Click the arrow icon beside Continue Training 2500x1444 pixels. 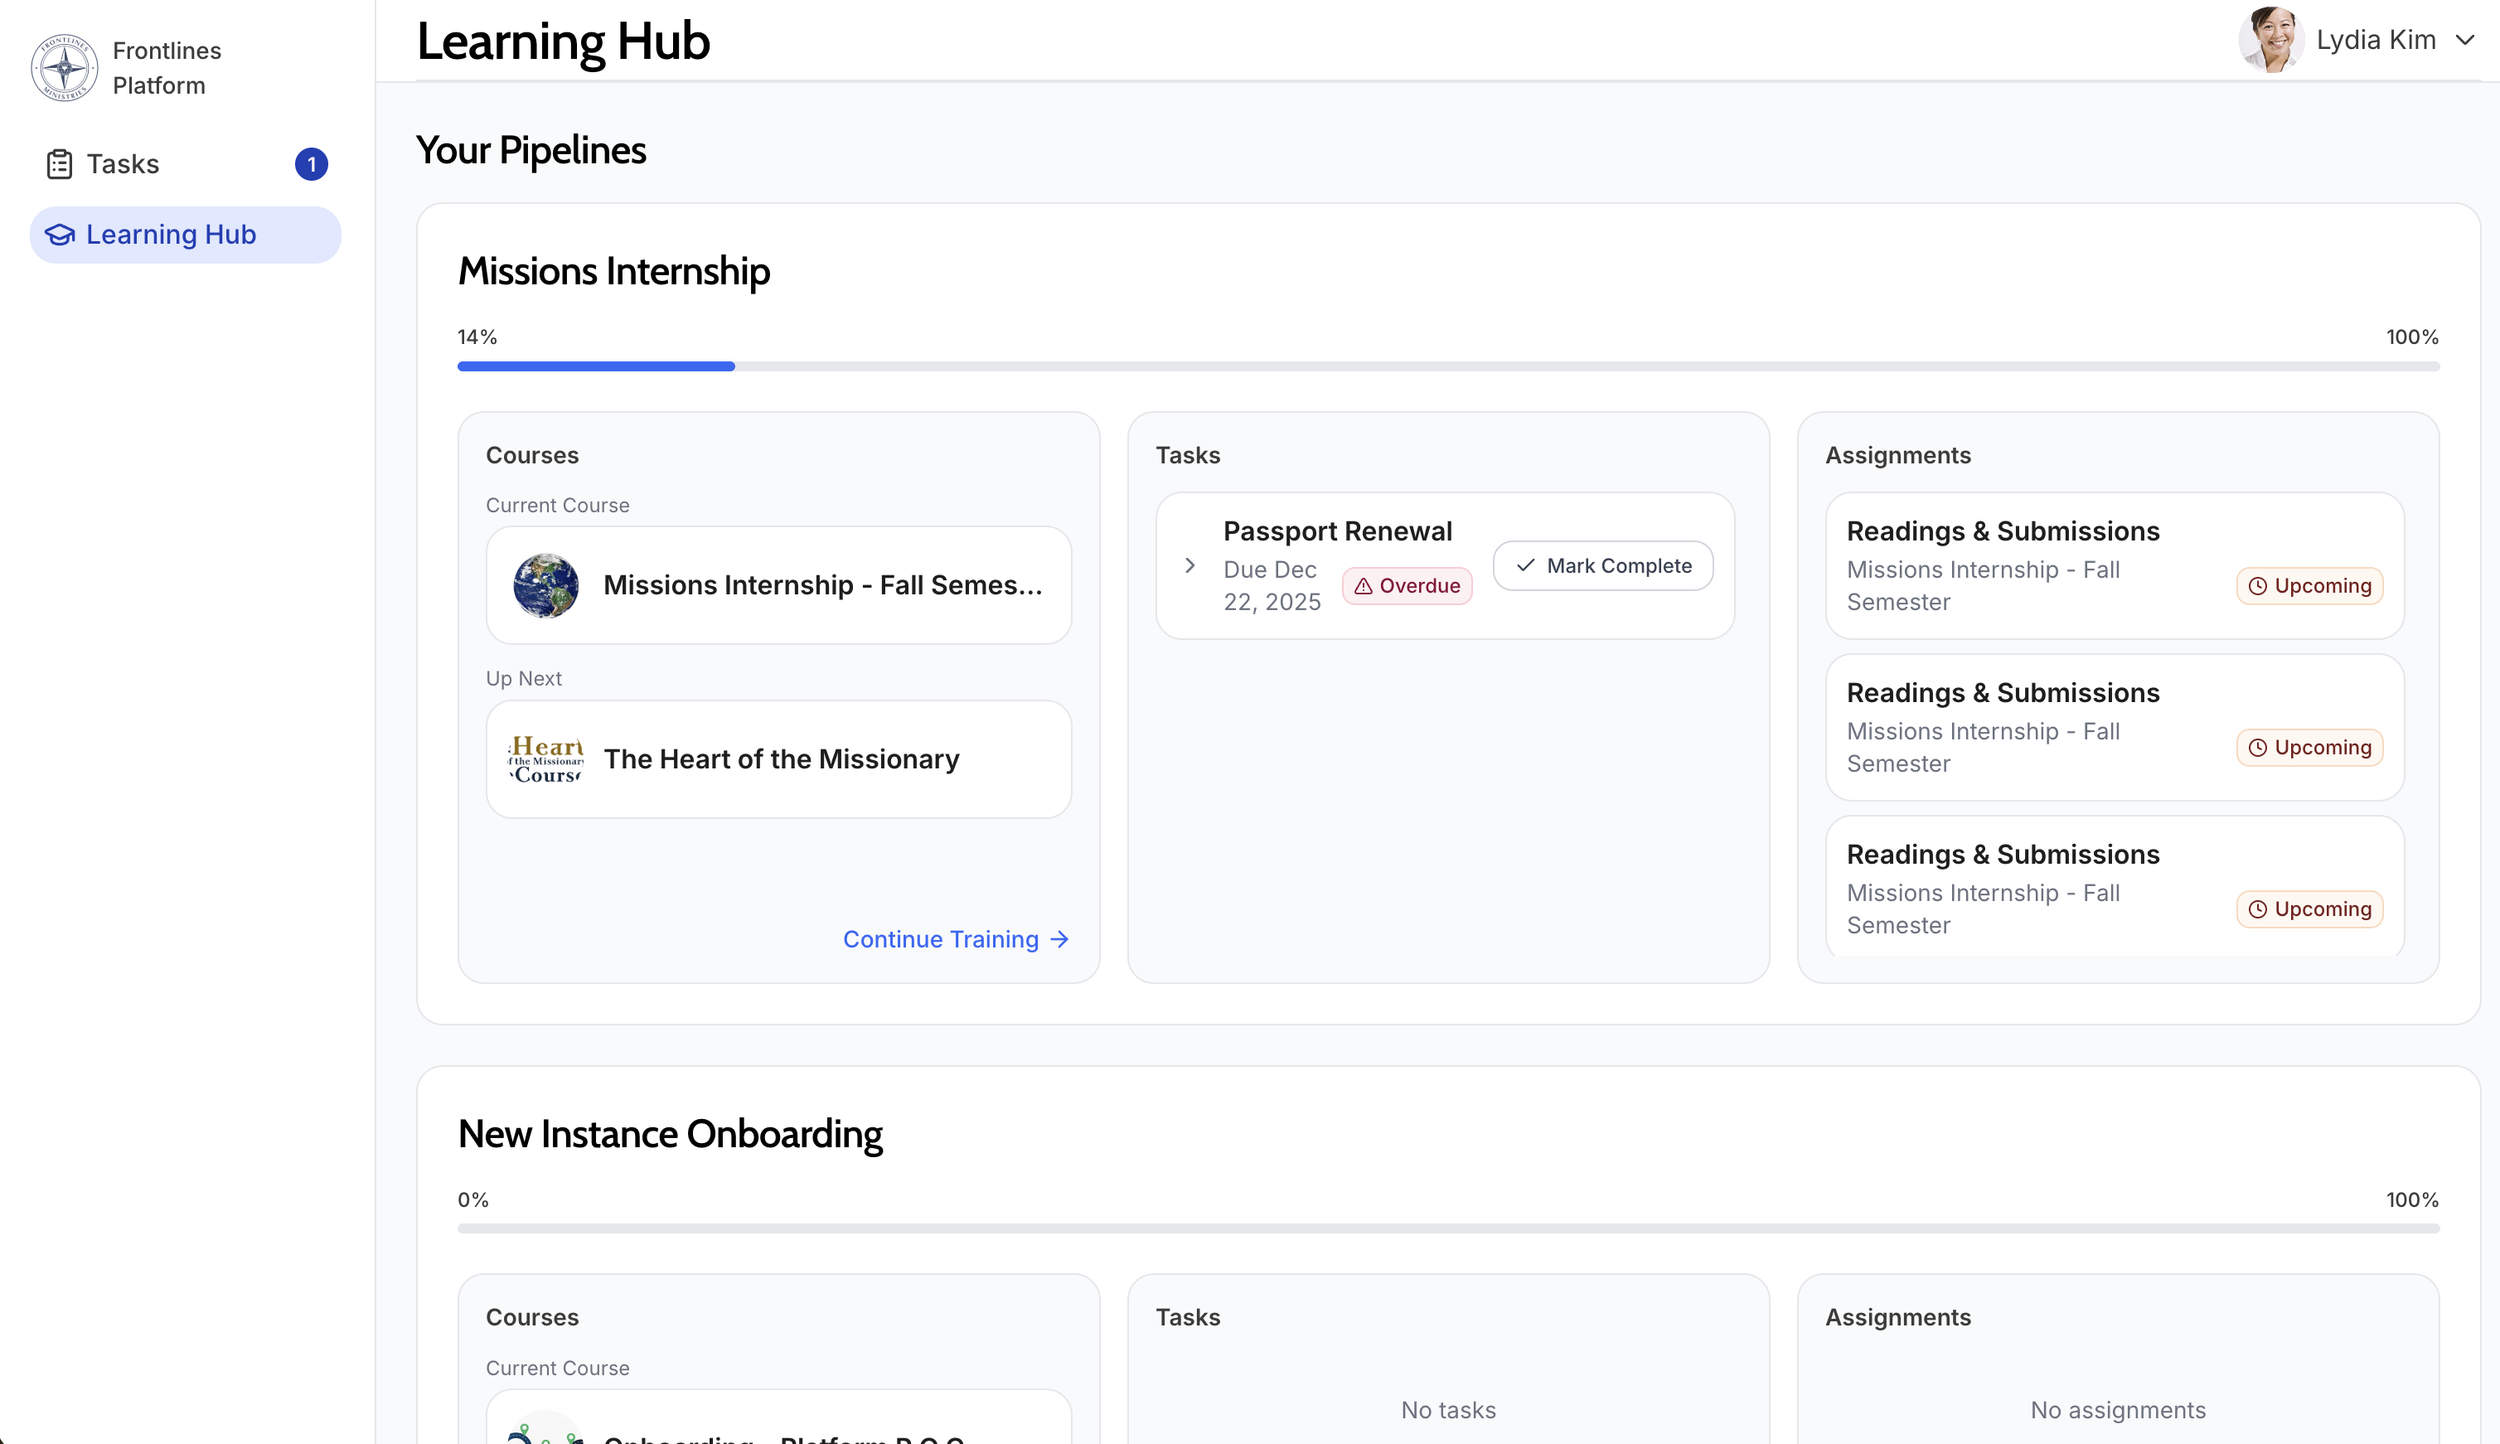(1060, 939)
